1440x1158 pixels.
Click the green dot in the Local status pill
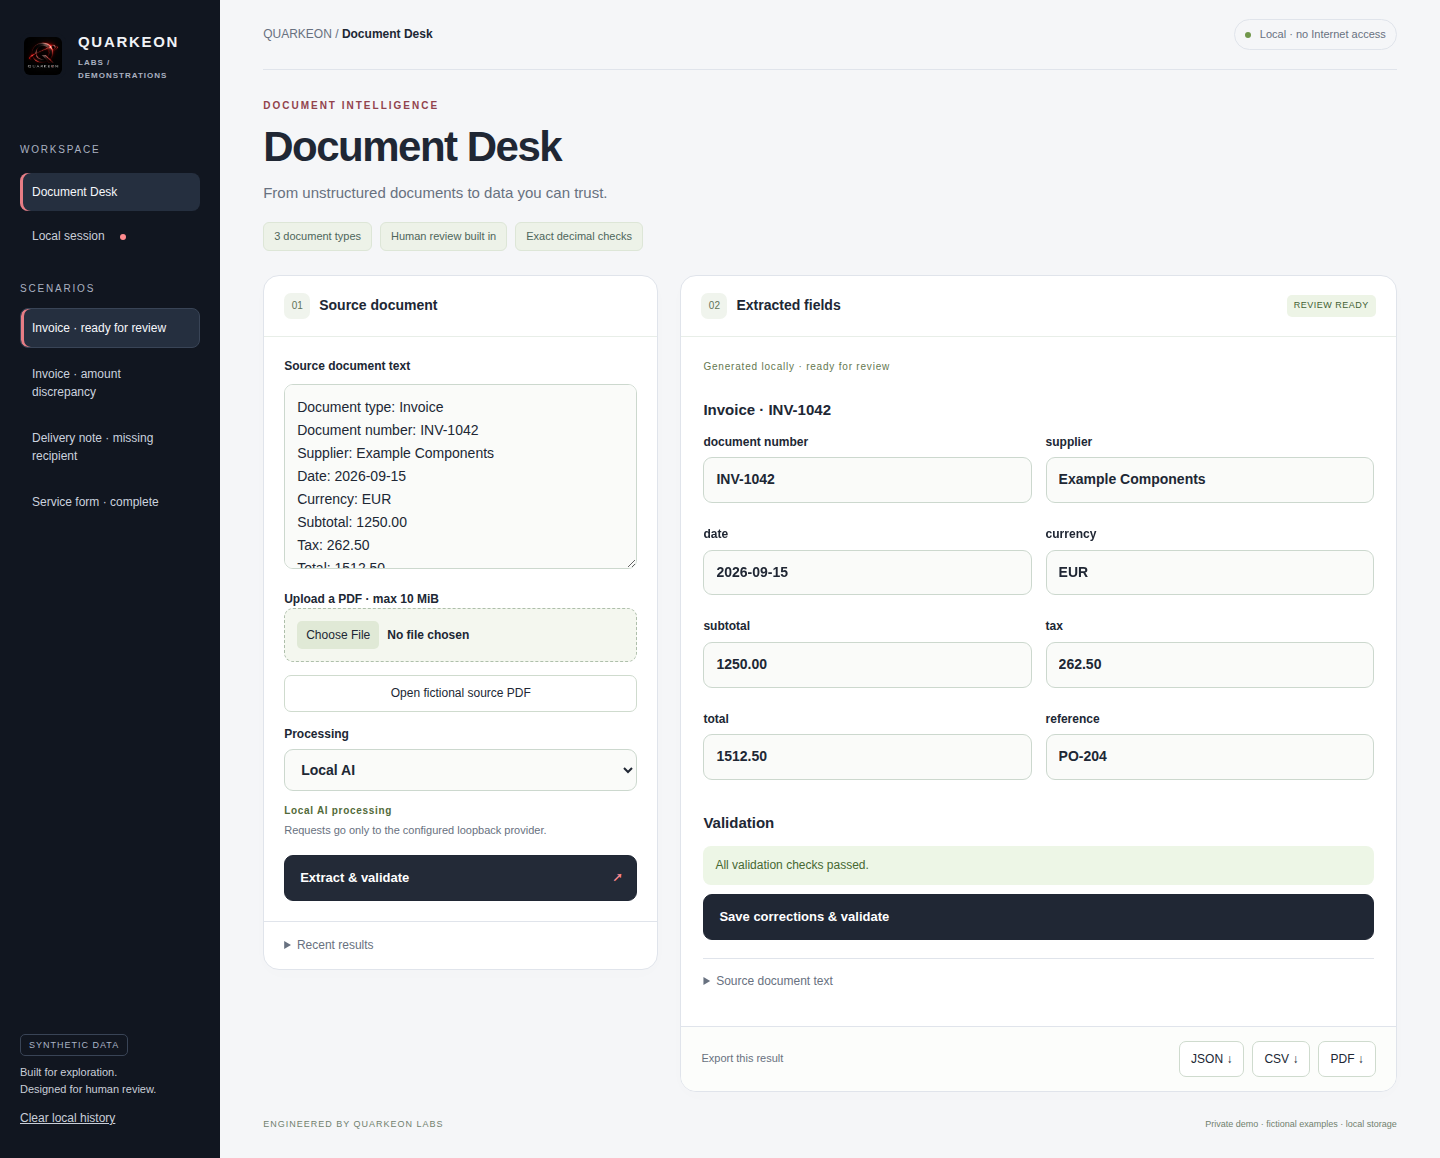pyautogui.click(x=1248, y=35)
